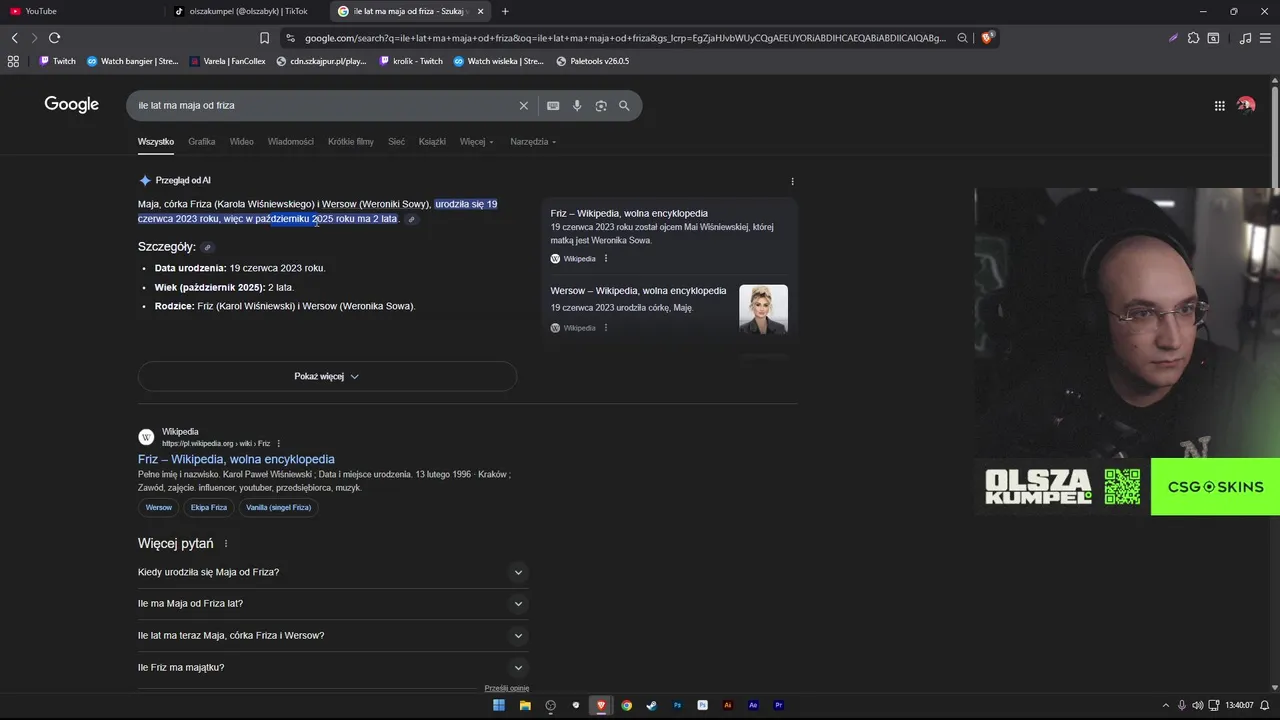Image resolution: width=1280 pixels, height=720 pixels.
Task: Open the on-screen keyboard input tool
Action: (552, 105)
